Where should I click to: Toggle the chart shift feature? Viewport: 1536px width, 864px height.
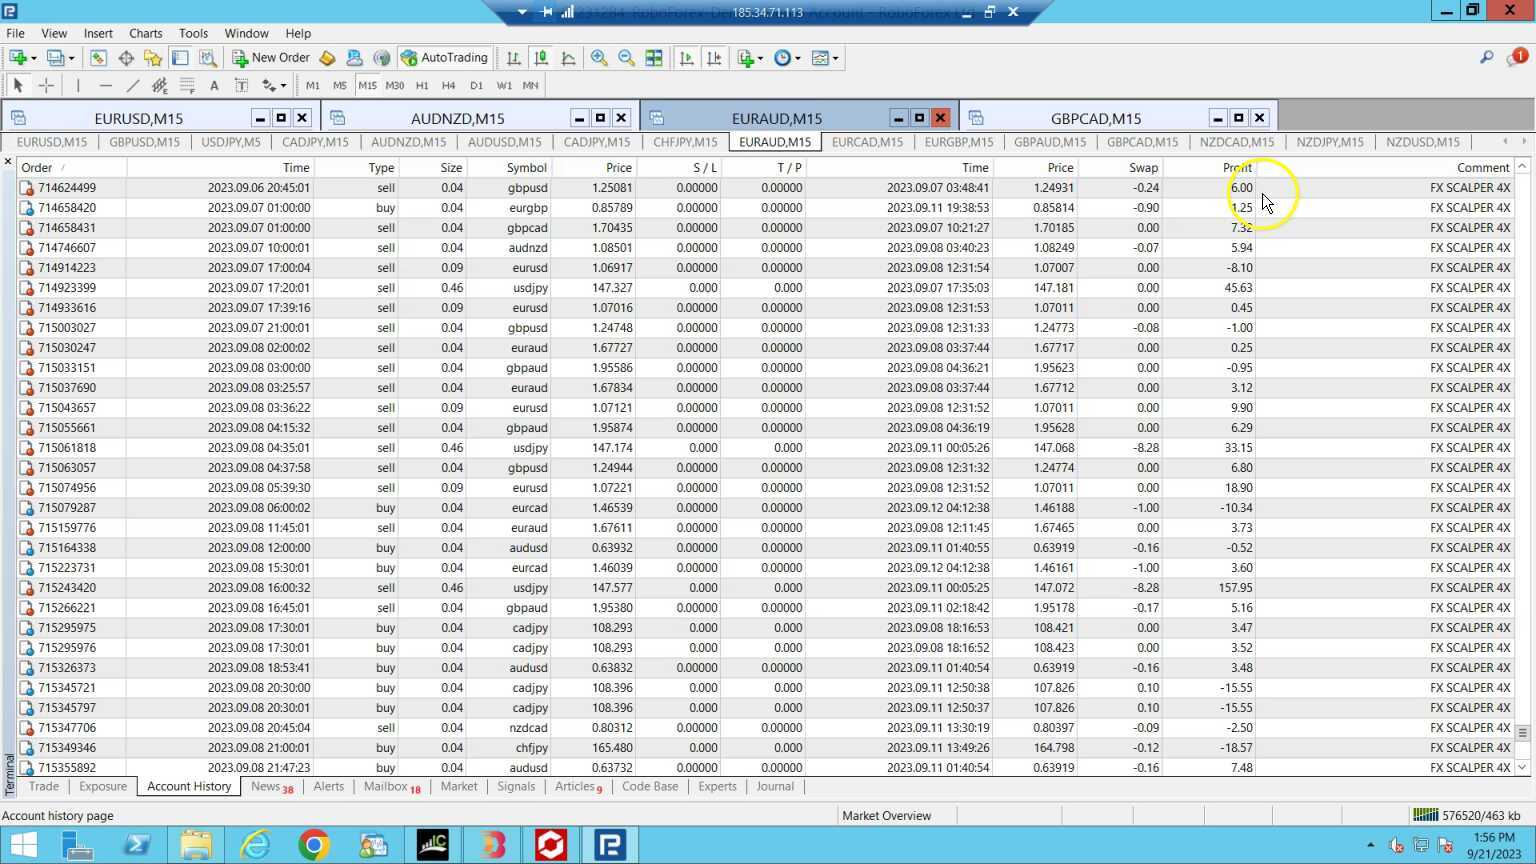pyautogui.click(x=713, y=57)
